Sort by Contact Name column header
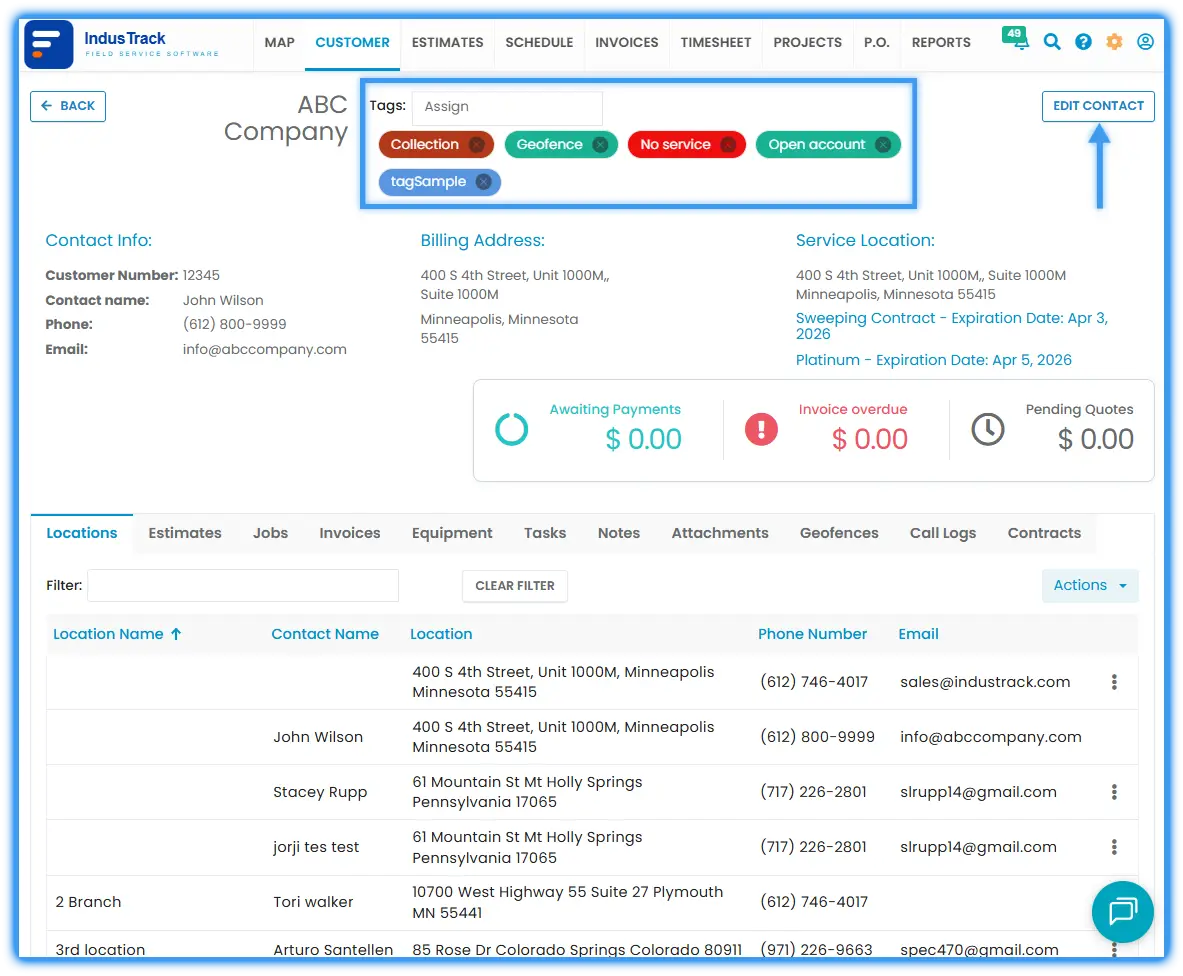 (325, 634)
